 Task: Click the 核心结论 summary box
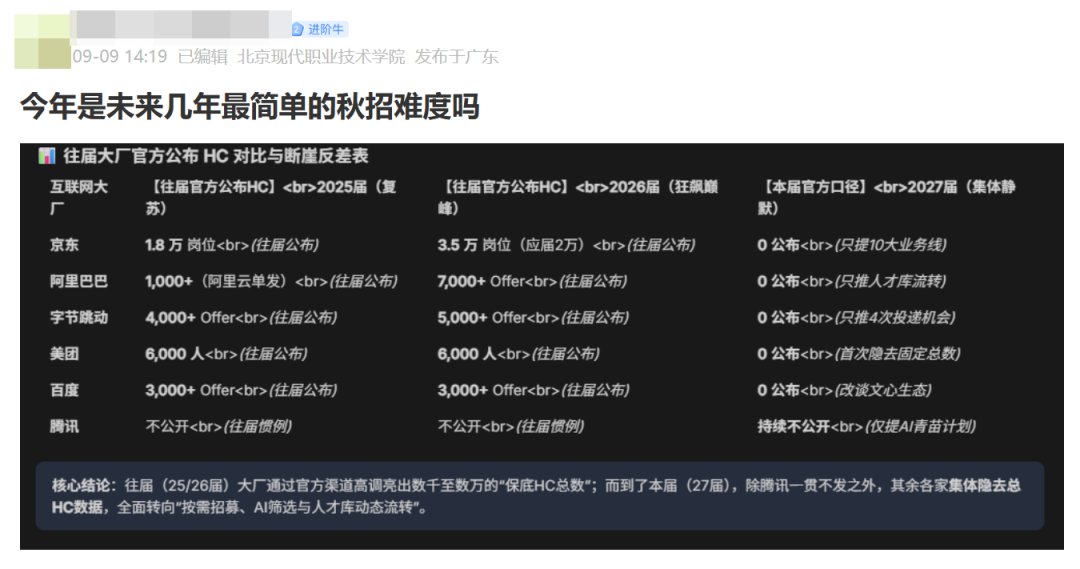click(x=540, y=496)
